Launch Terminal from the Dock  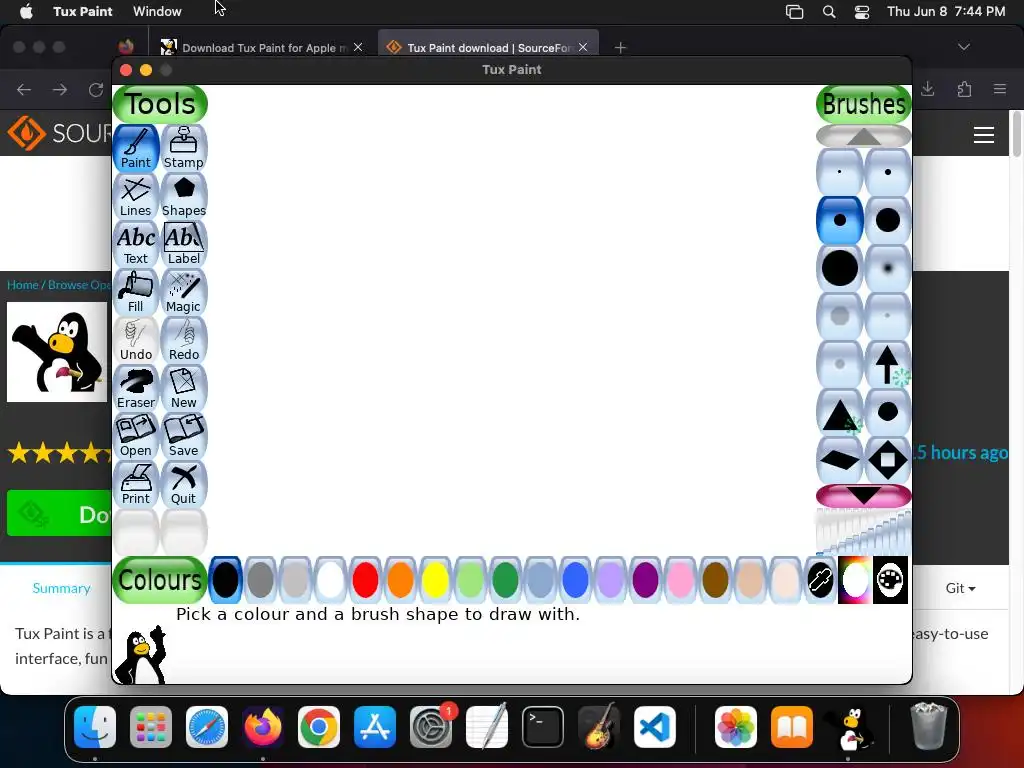[543, 727]
